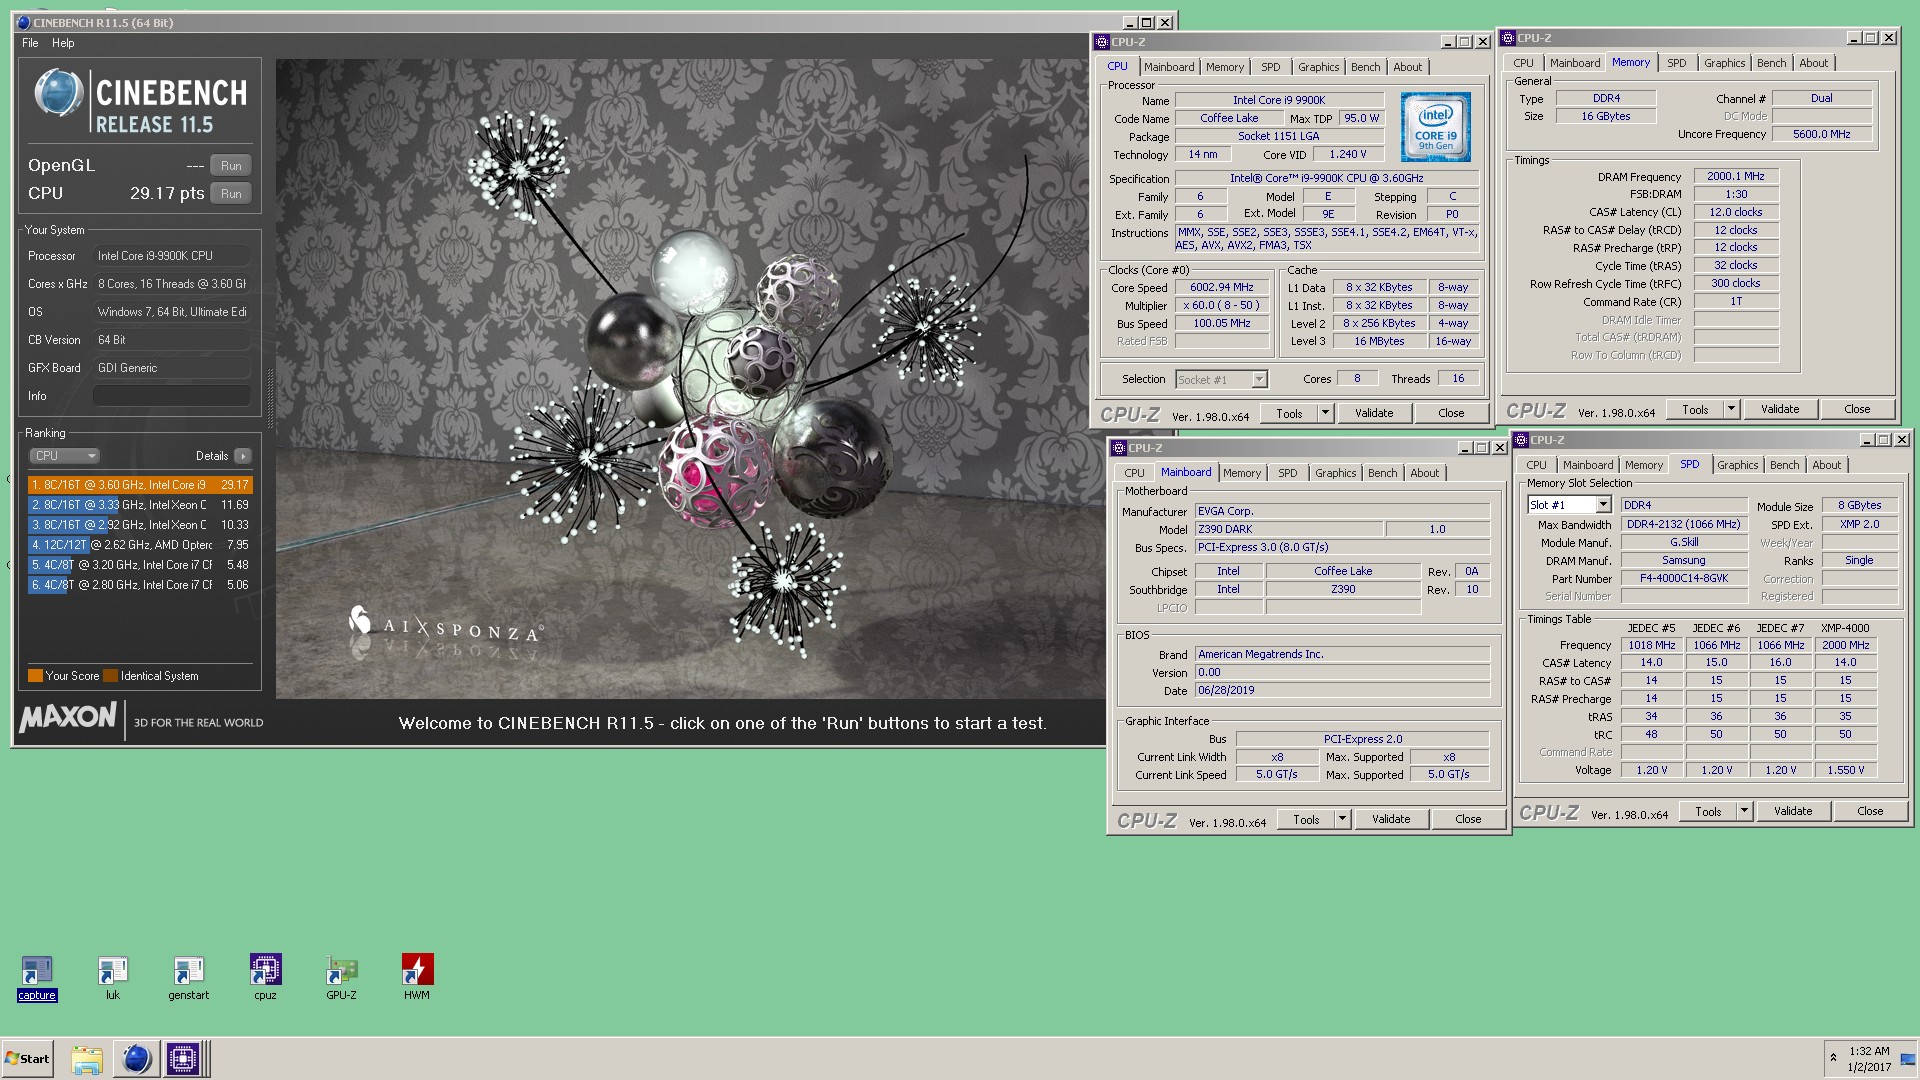Click the part number F4-4000C14-8GVK
The image size is (1920, 1080).
[1684, 579]
